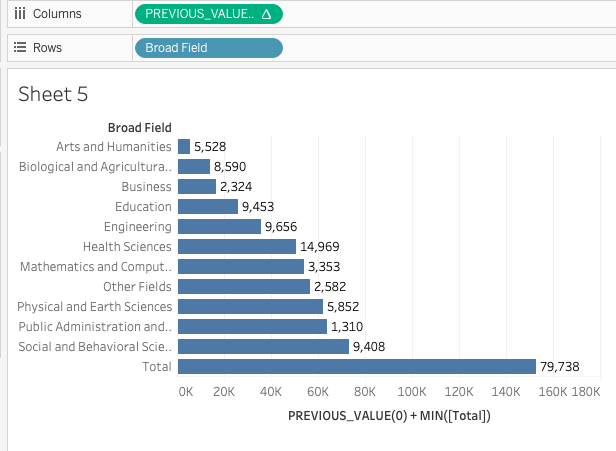The image size is (616, 451).
Task: Select the PREVIOUS_VALUE pill in Columns
Action: [x=200, y=14]
